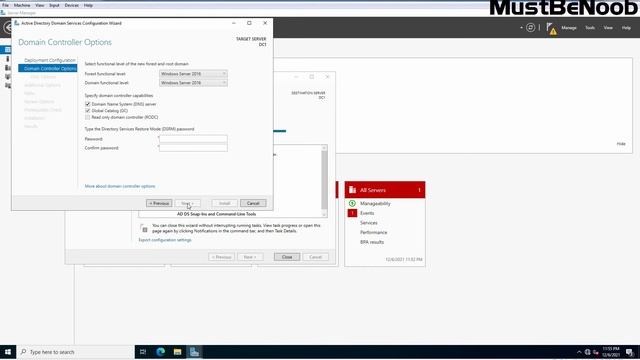Open File Explorer from the taskbar
Viewport: 640px width, 360px height.
(178, 352)
